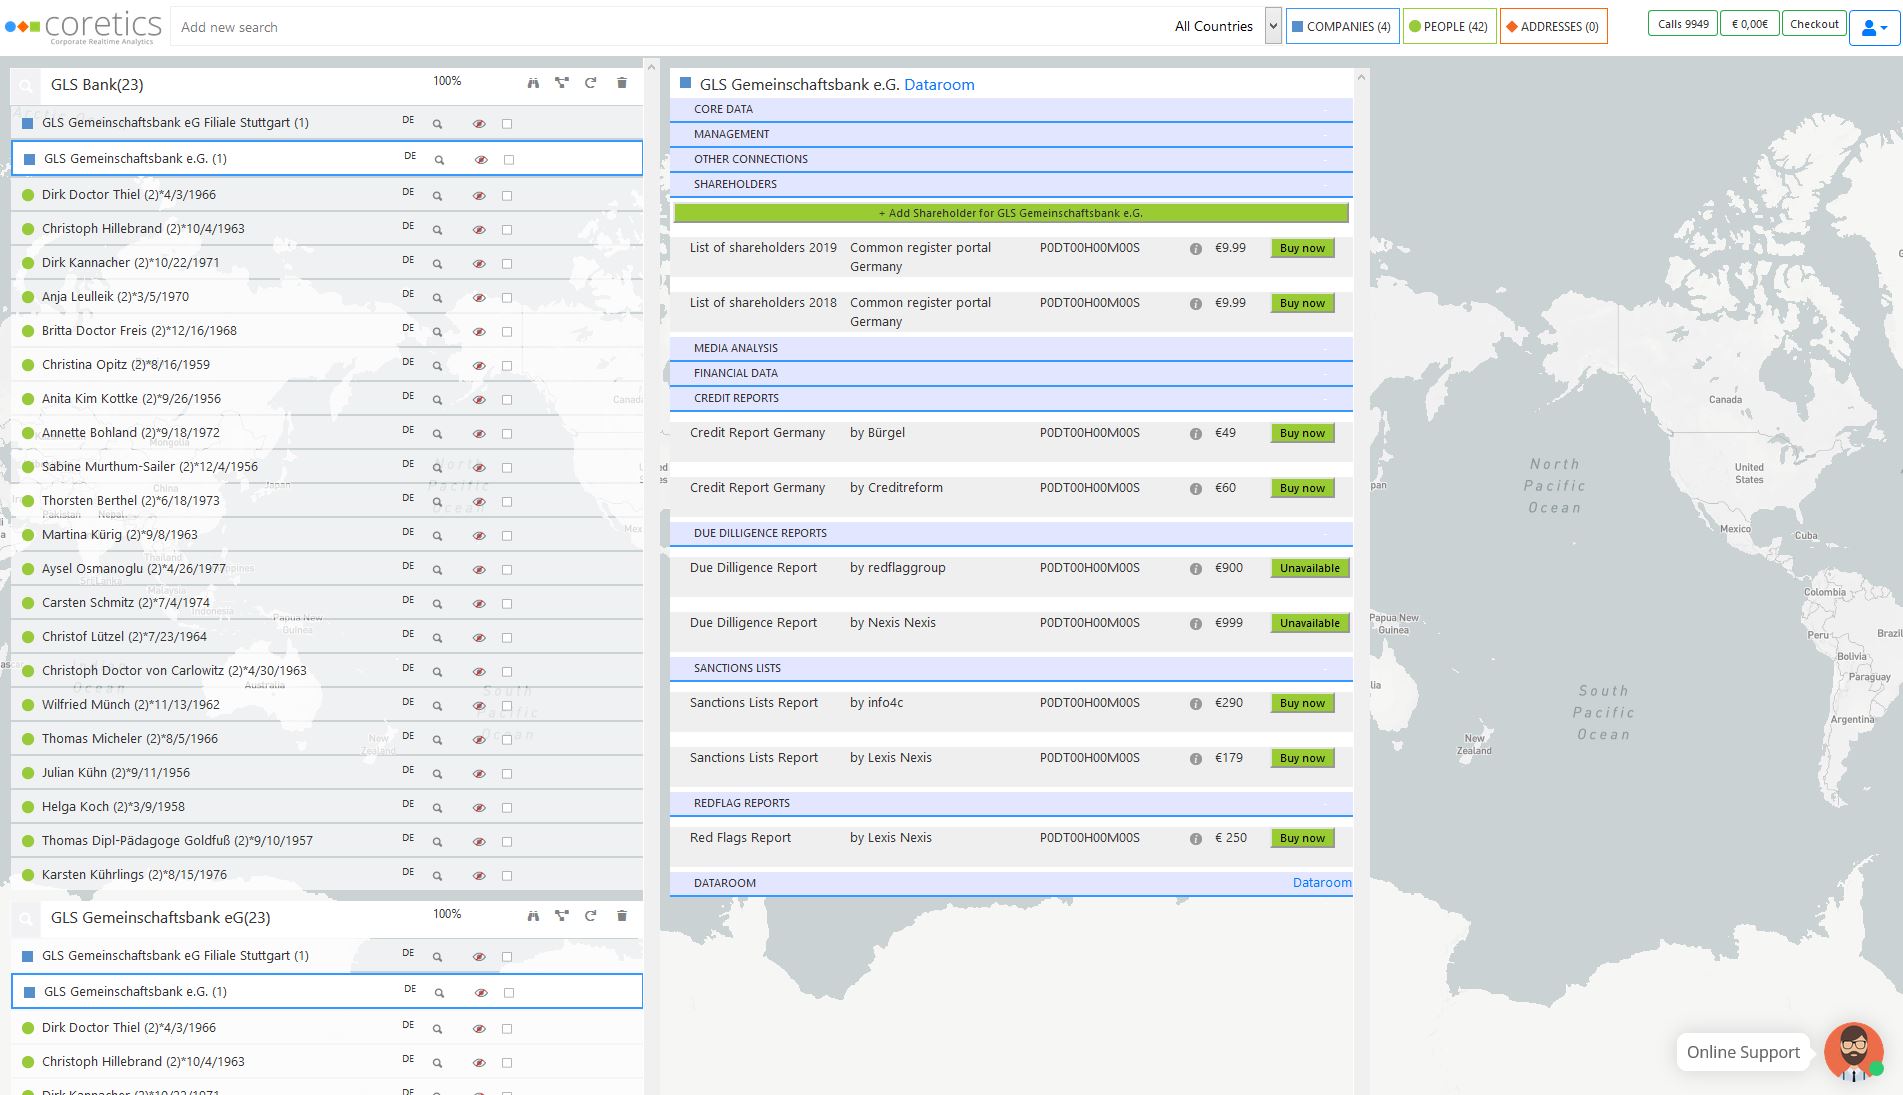
Task: Delete GLS Gemeinschaftsbank eG(23) search via trash icon
Action: (x=622, y=916)
